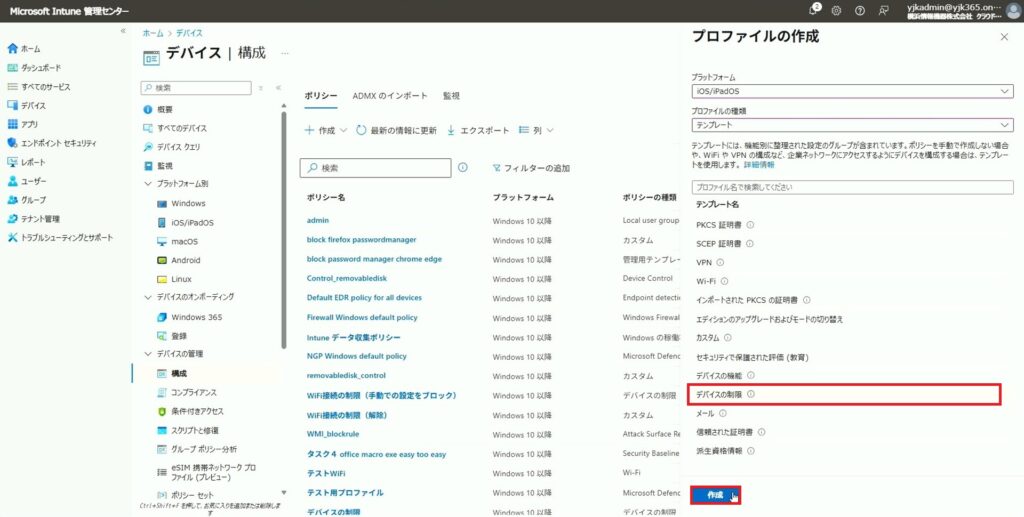
Task: Click the info icon next to policy search
Action: (x=462, y=167)
